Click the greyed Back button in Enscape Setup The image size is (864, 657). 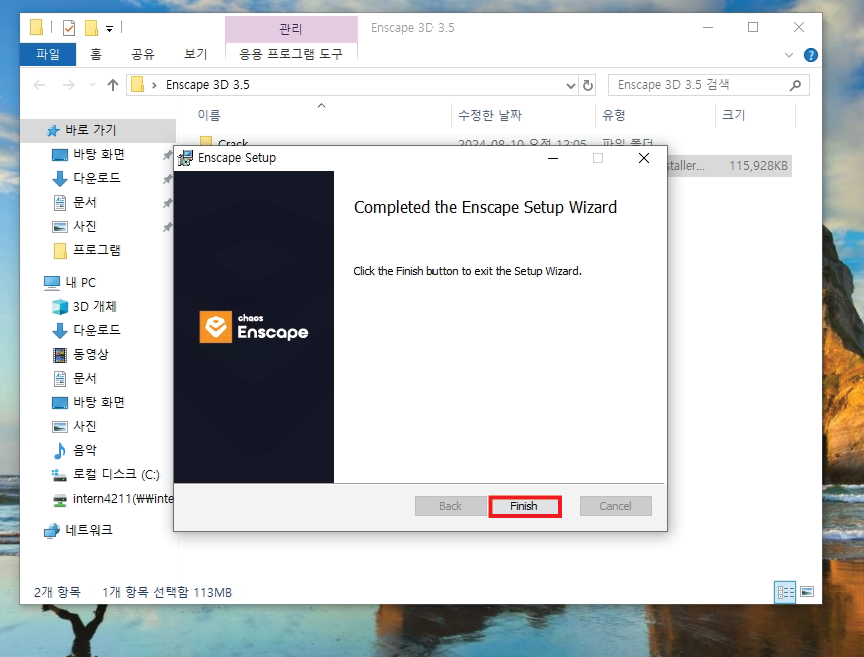pos(450,506)
